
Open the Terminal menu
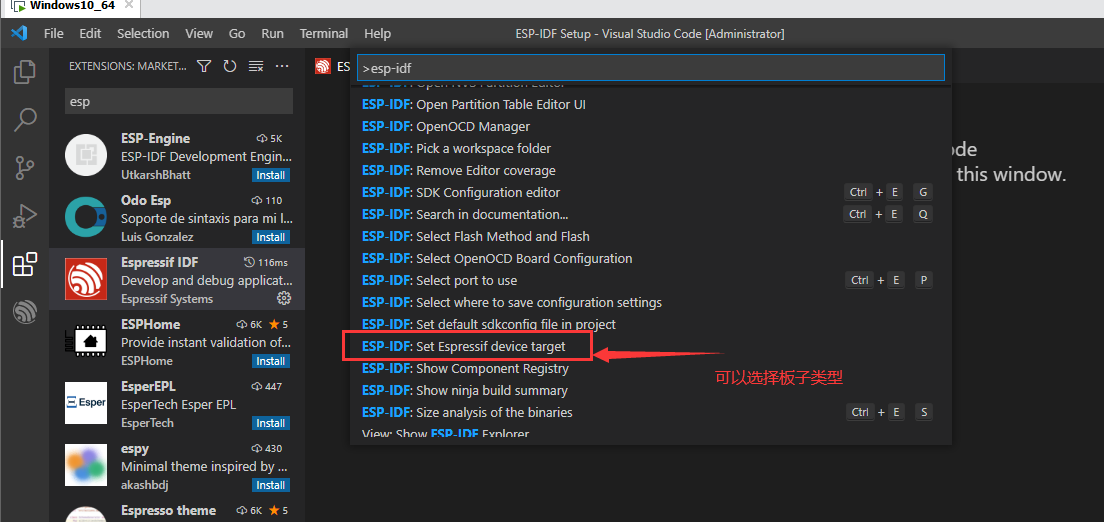324,33
